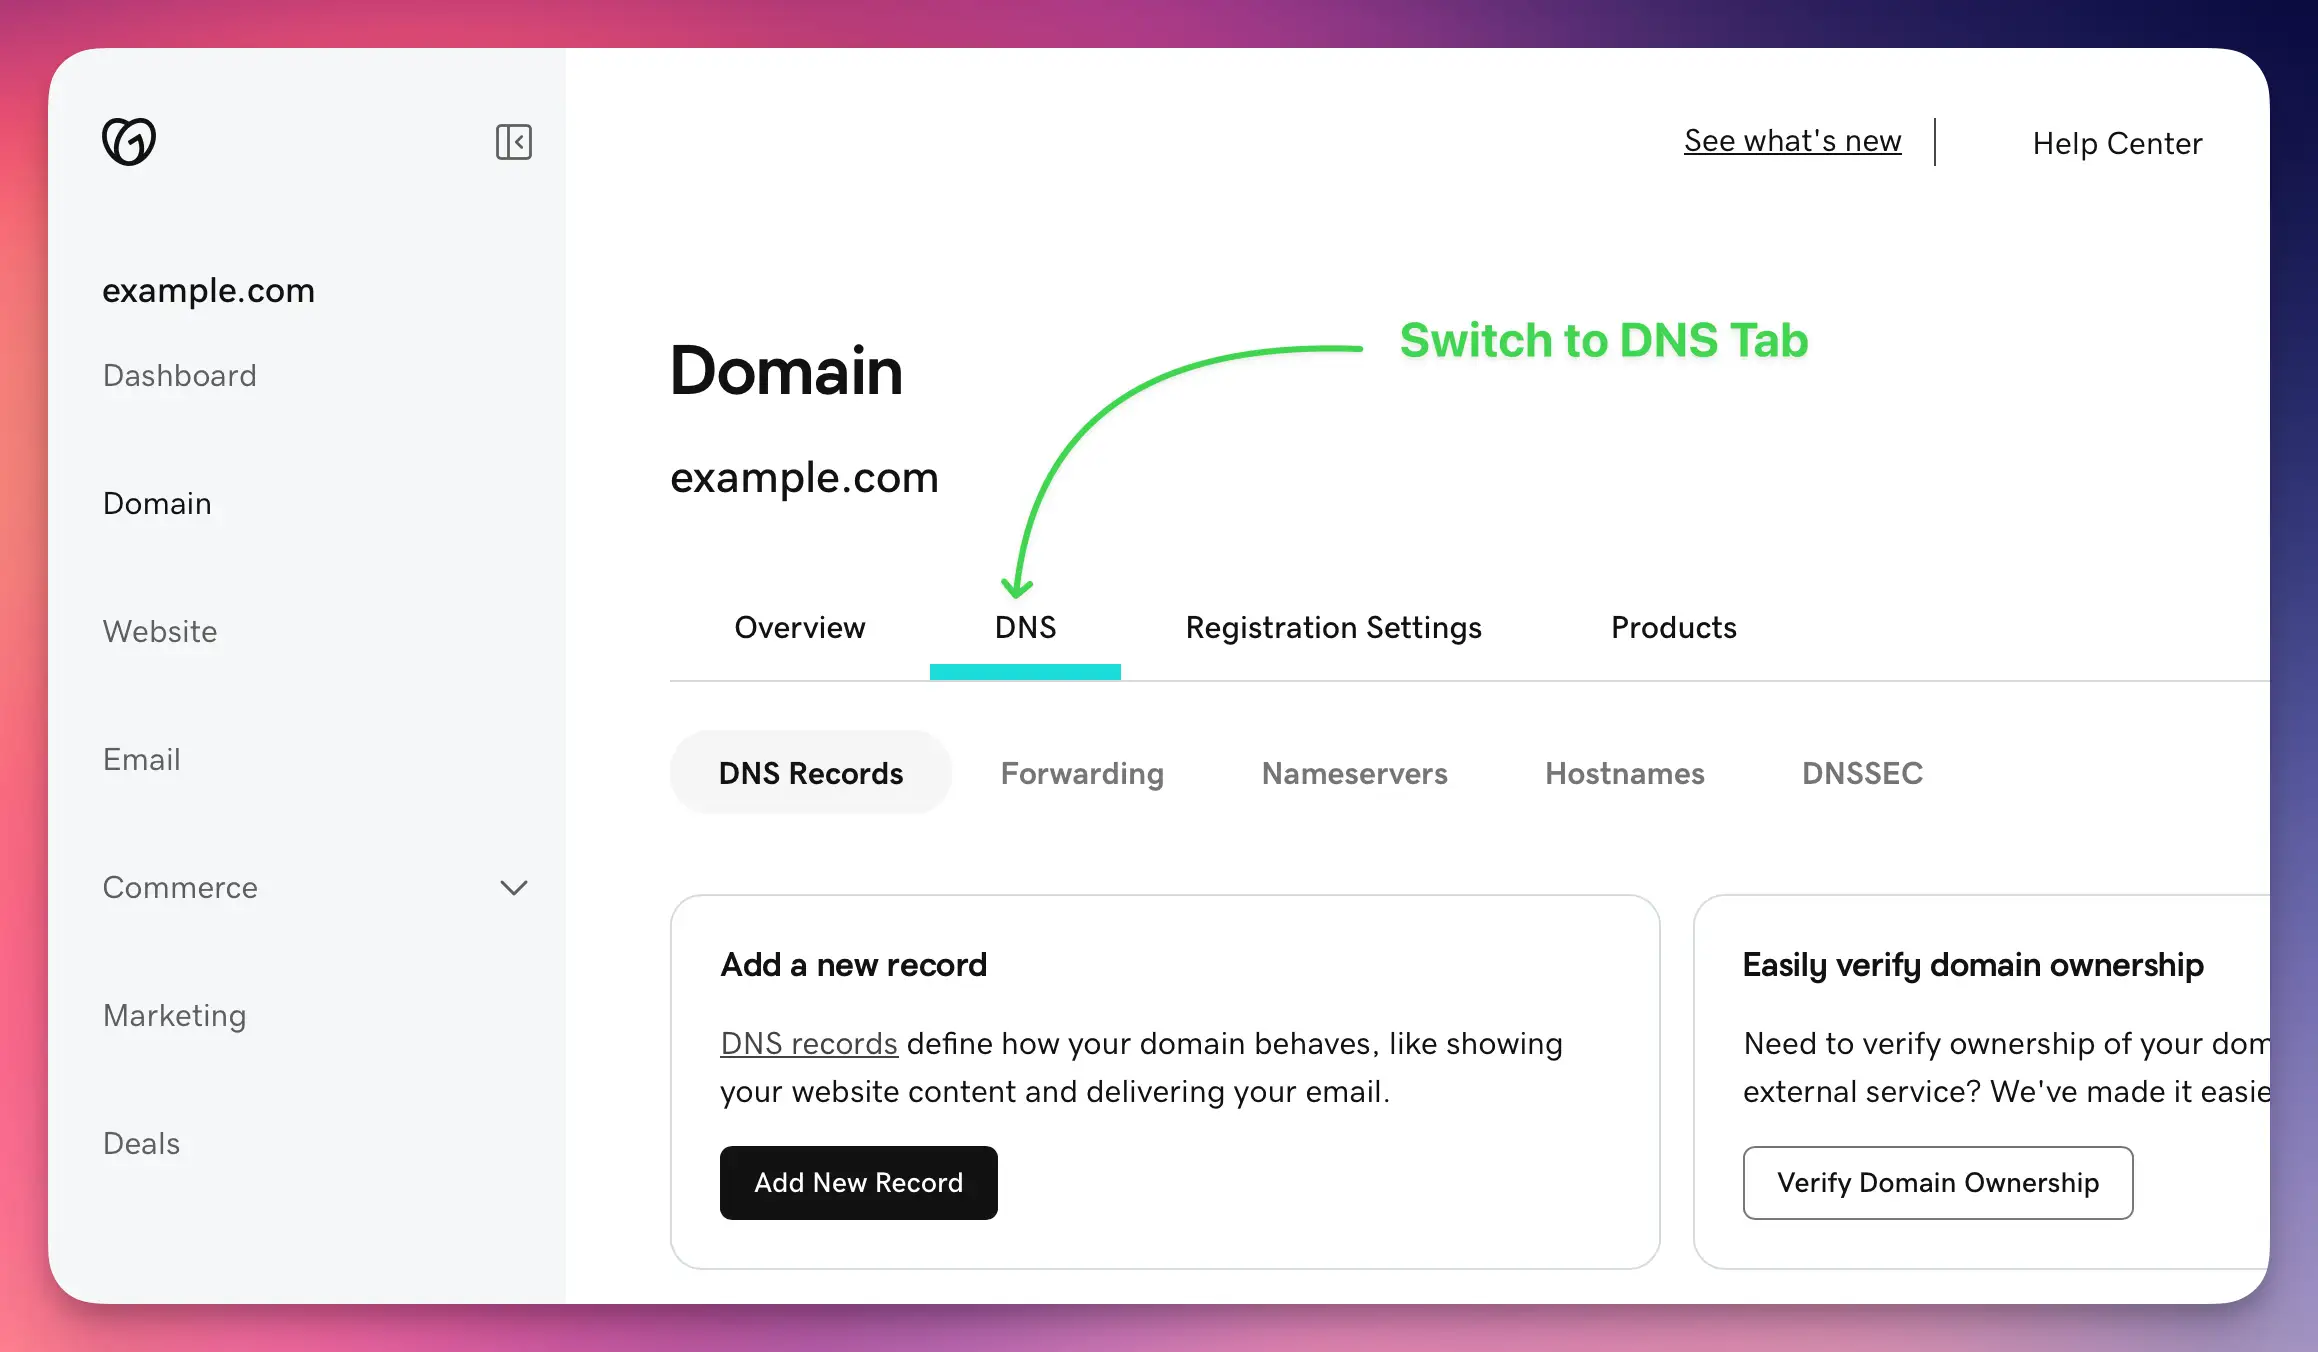
Task: Select the Domain sidebar entry
Action: (157, 503)
